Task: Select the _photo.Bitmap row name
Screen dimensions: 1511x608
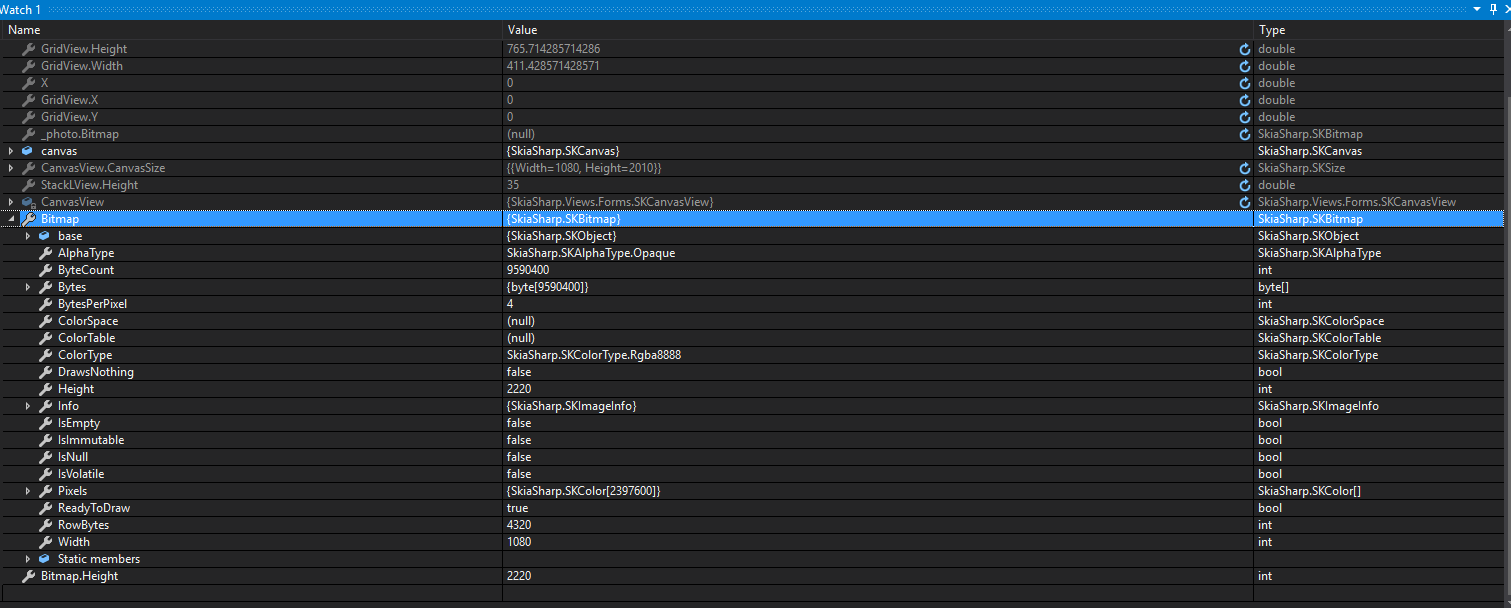Action: tap(80, 134)
